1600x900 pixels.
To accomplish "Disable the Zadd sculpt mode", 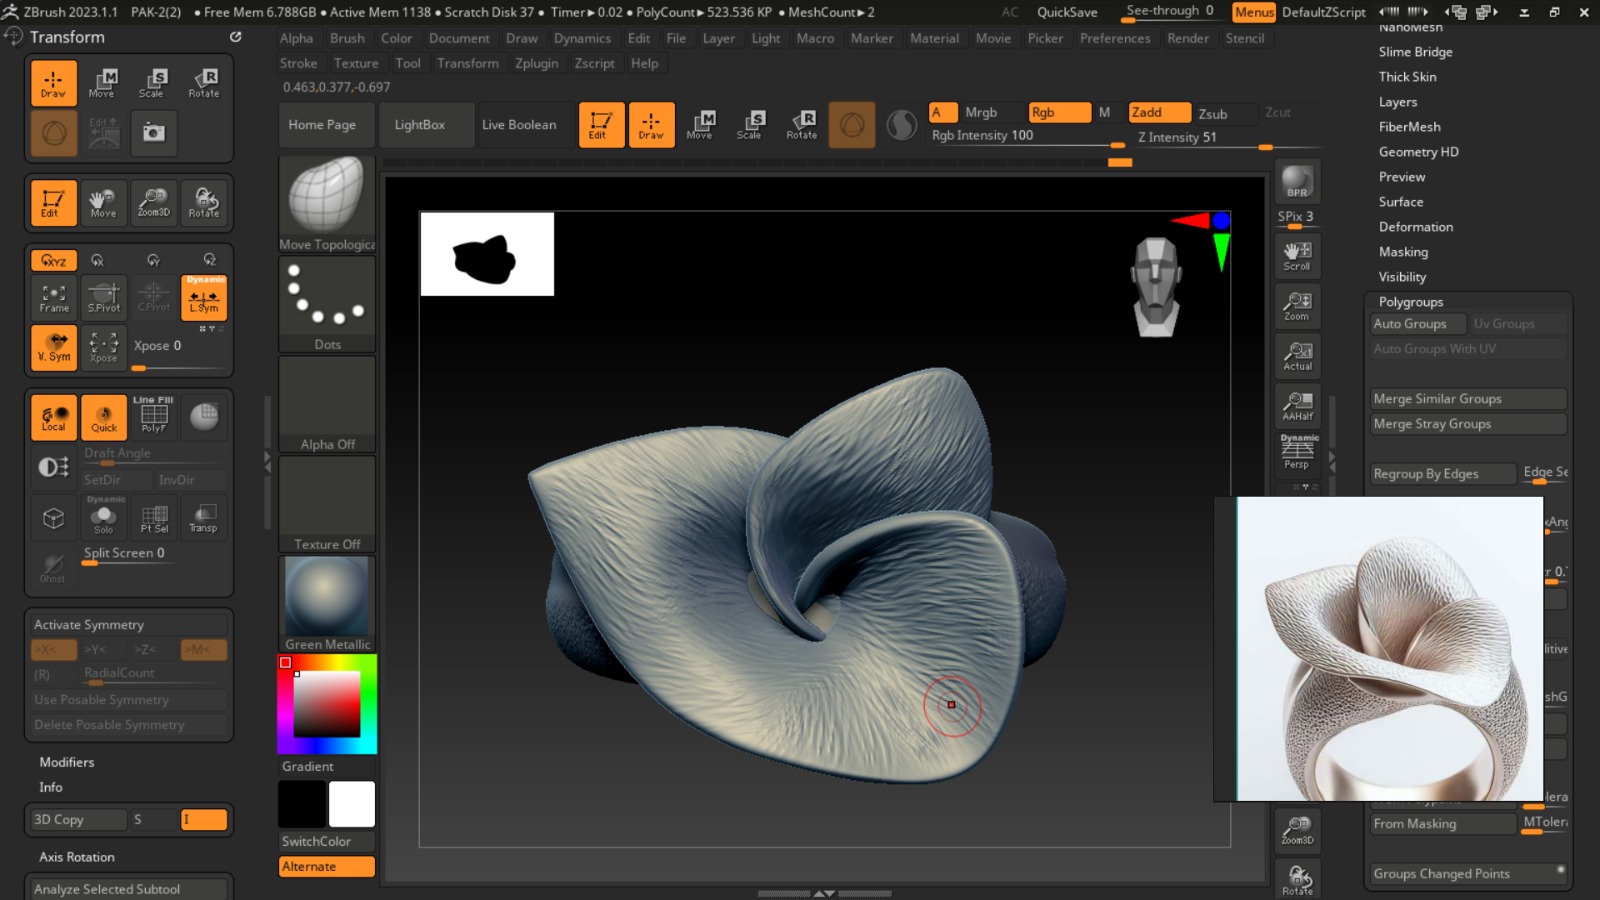I will pyautogui.click(x=1159, y=112).
